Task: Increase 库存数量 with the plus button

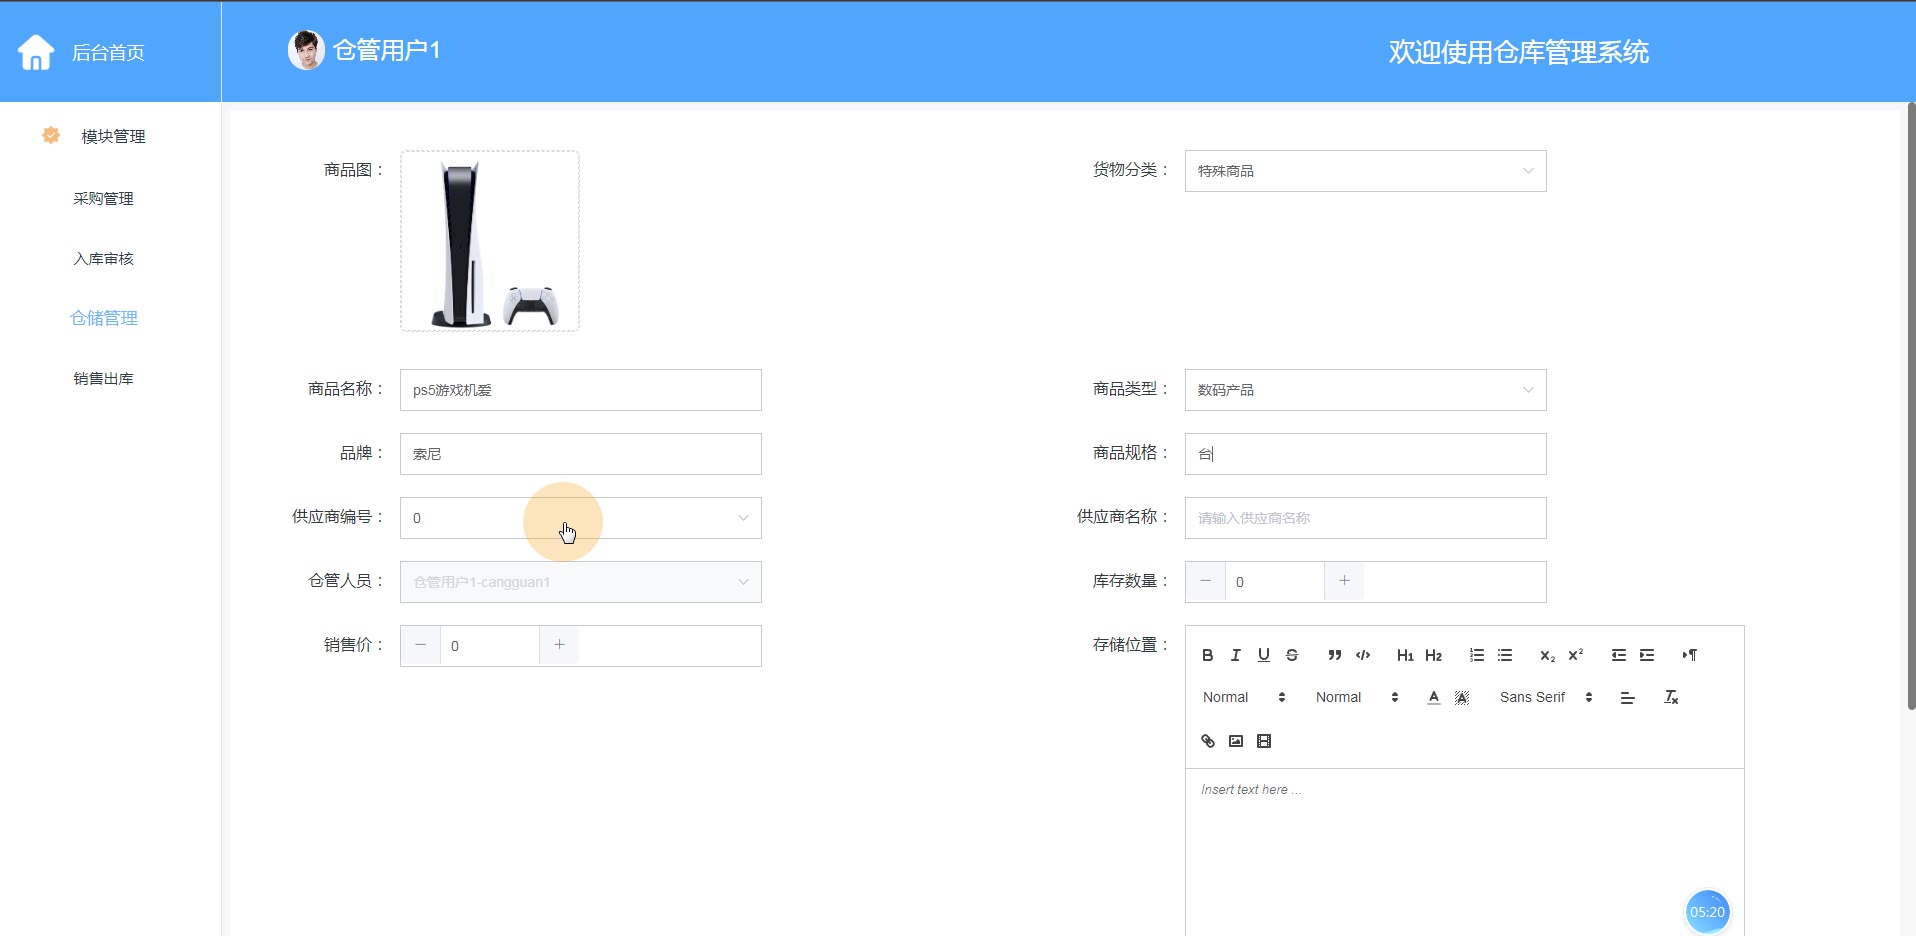Action: [1344, 581]
